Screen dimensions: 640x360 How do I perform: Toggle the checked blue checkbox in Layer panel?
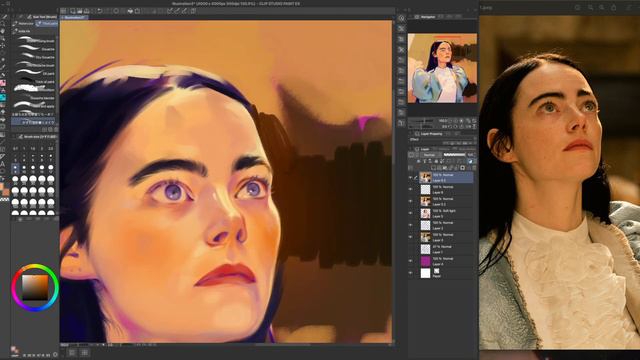(469, 162)
